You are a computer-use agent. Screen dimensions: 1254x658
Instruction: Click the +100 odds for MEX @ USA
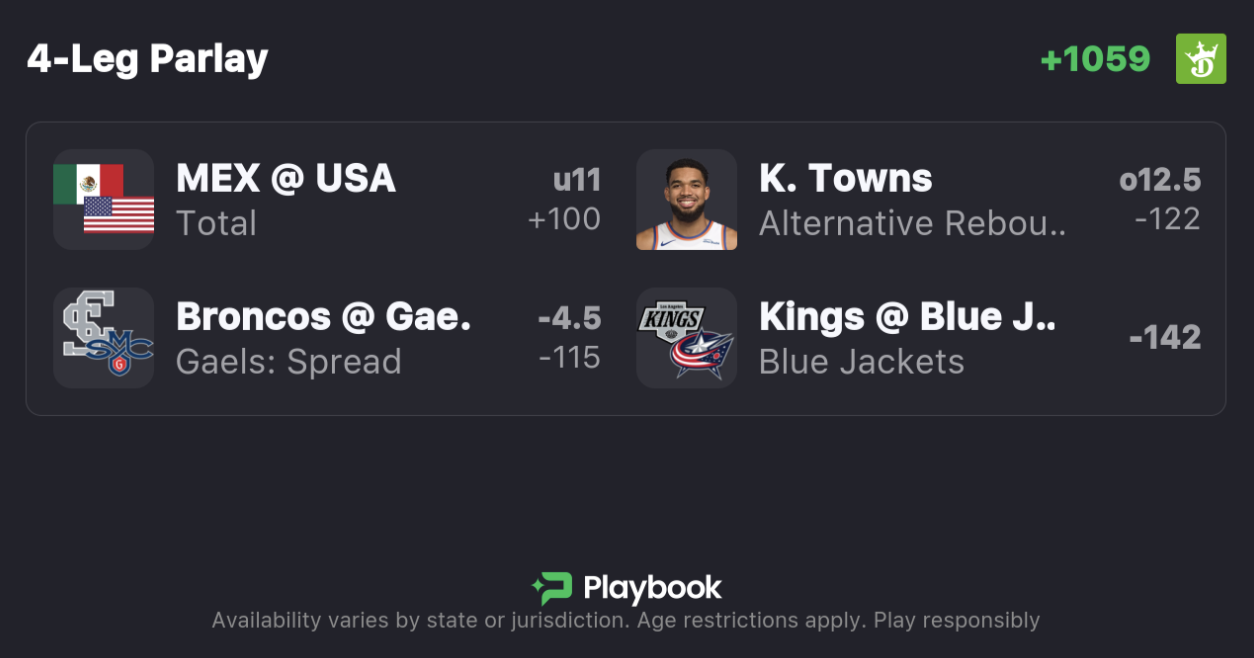(x=564, y=219)
